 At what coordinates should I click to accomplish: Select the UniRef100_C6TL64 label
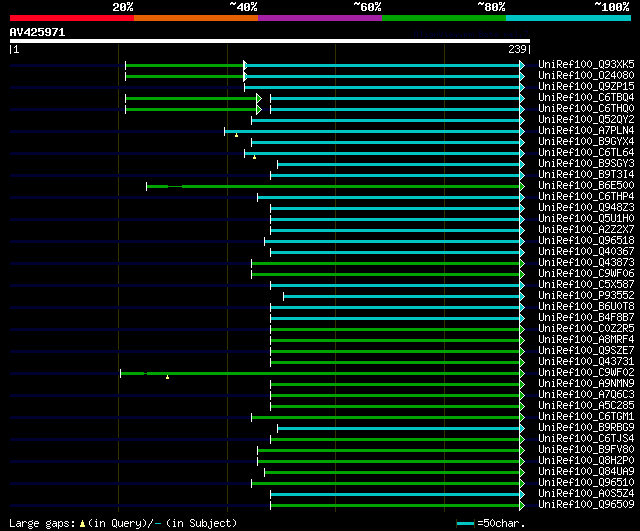point(586,153)
